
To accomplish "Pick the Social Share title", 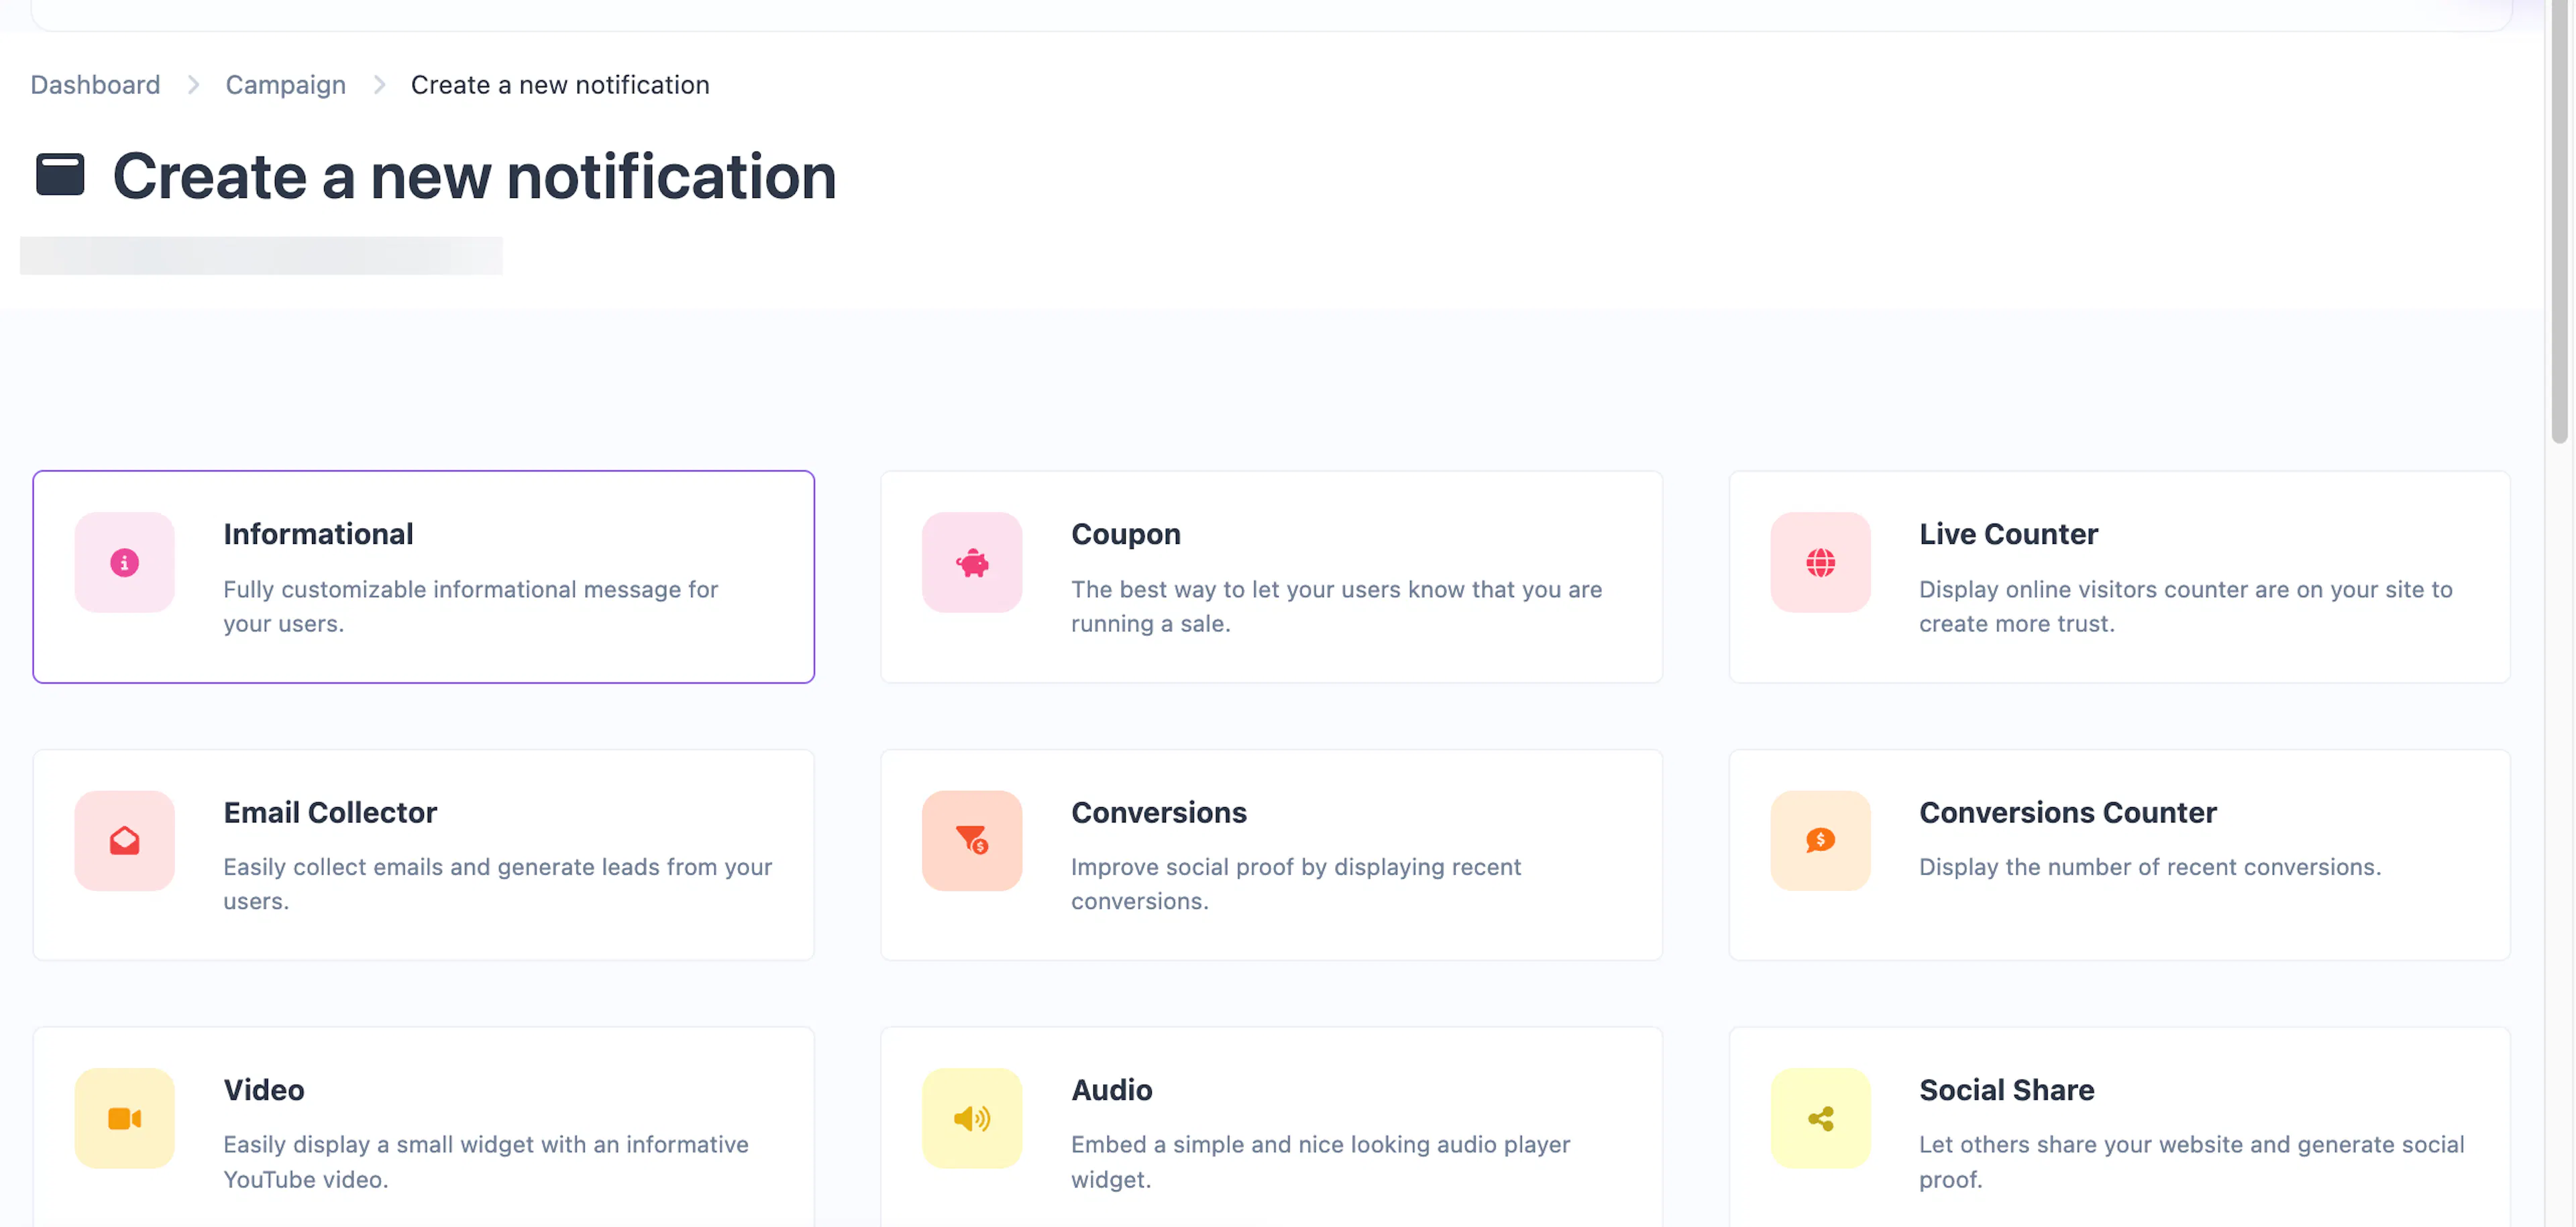I will 2006,1090.
